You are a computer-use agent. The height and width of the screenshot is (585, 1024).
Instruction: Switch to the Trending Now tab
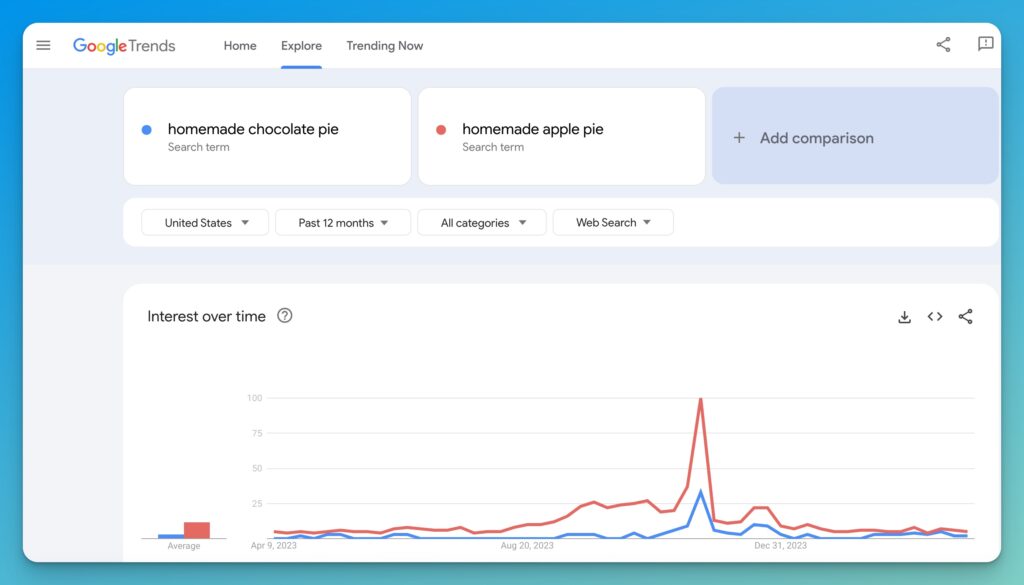coord(385,45)
